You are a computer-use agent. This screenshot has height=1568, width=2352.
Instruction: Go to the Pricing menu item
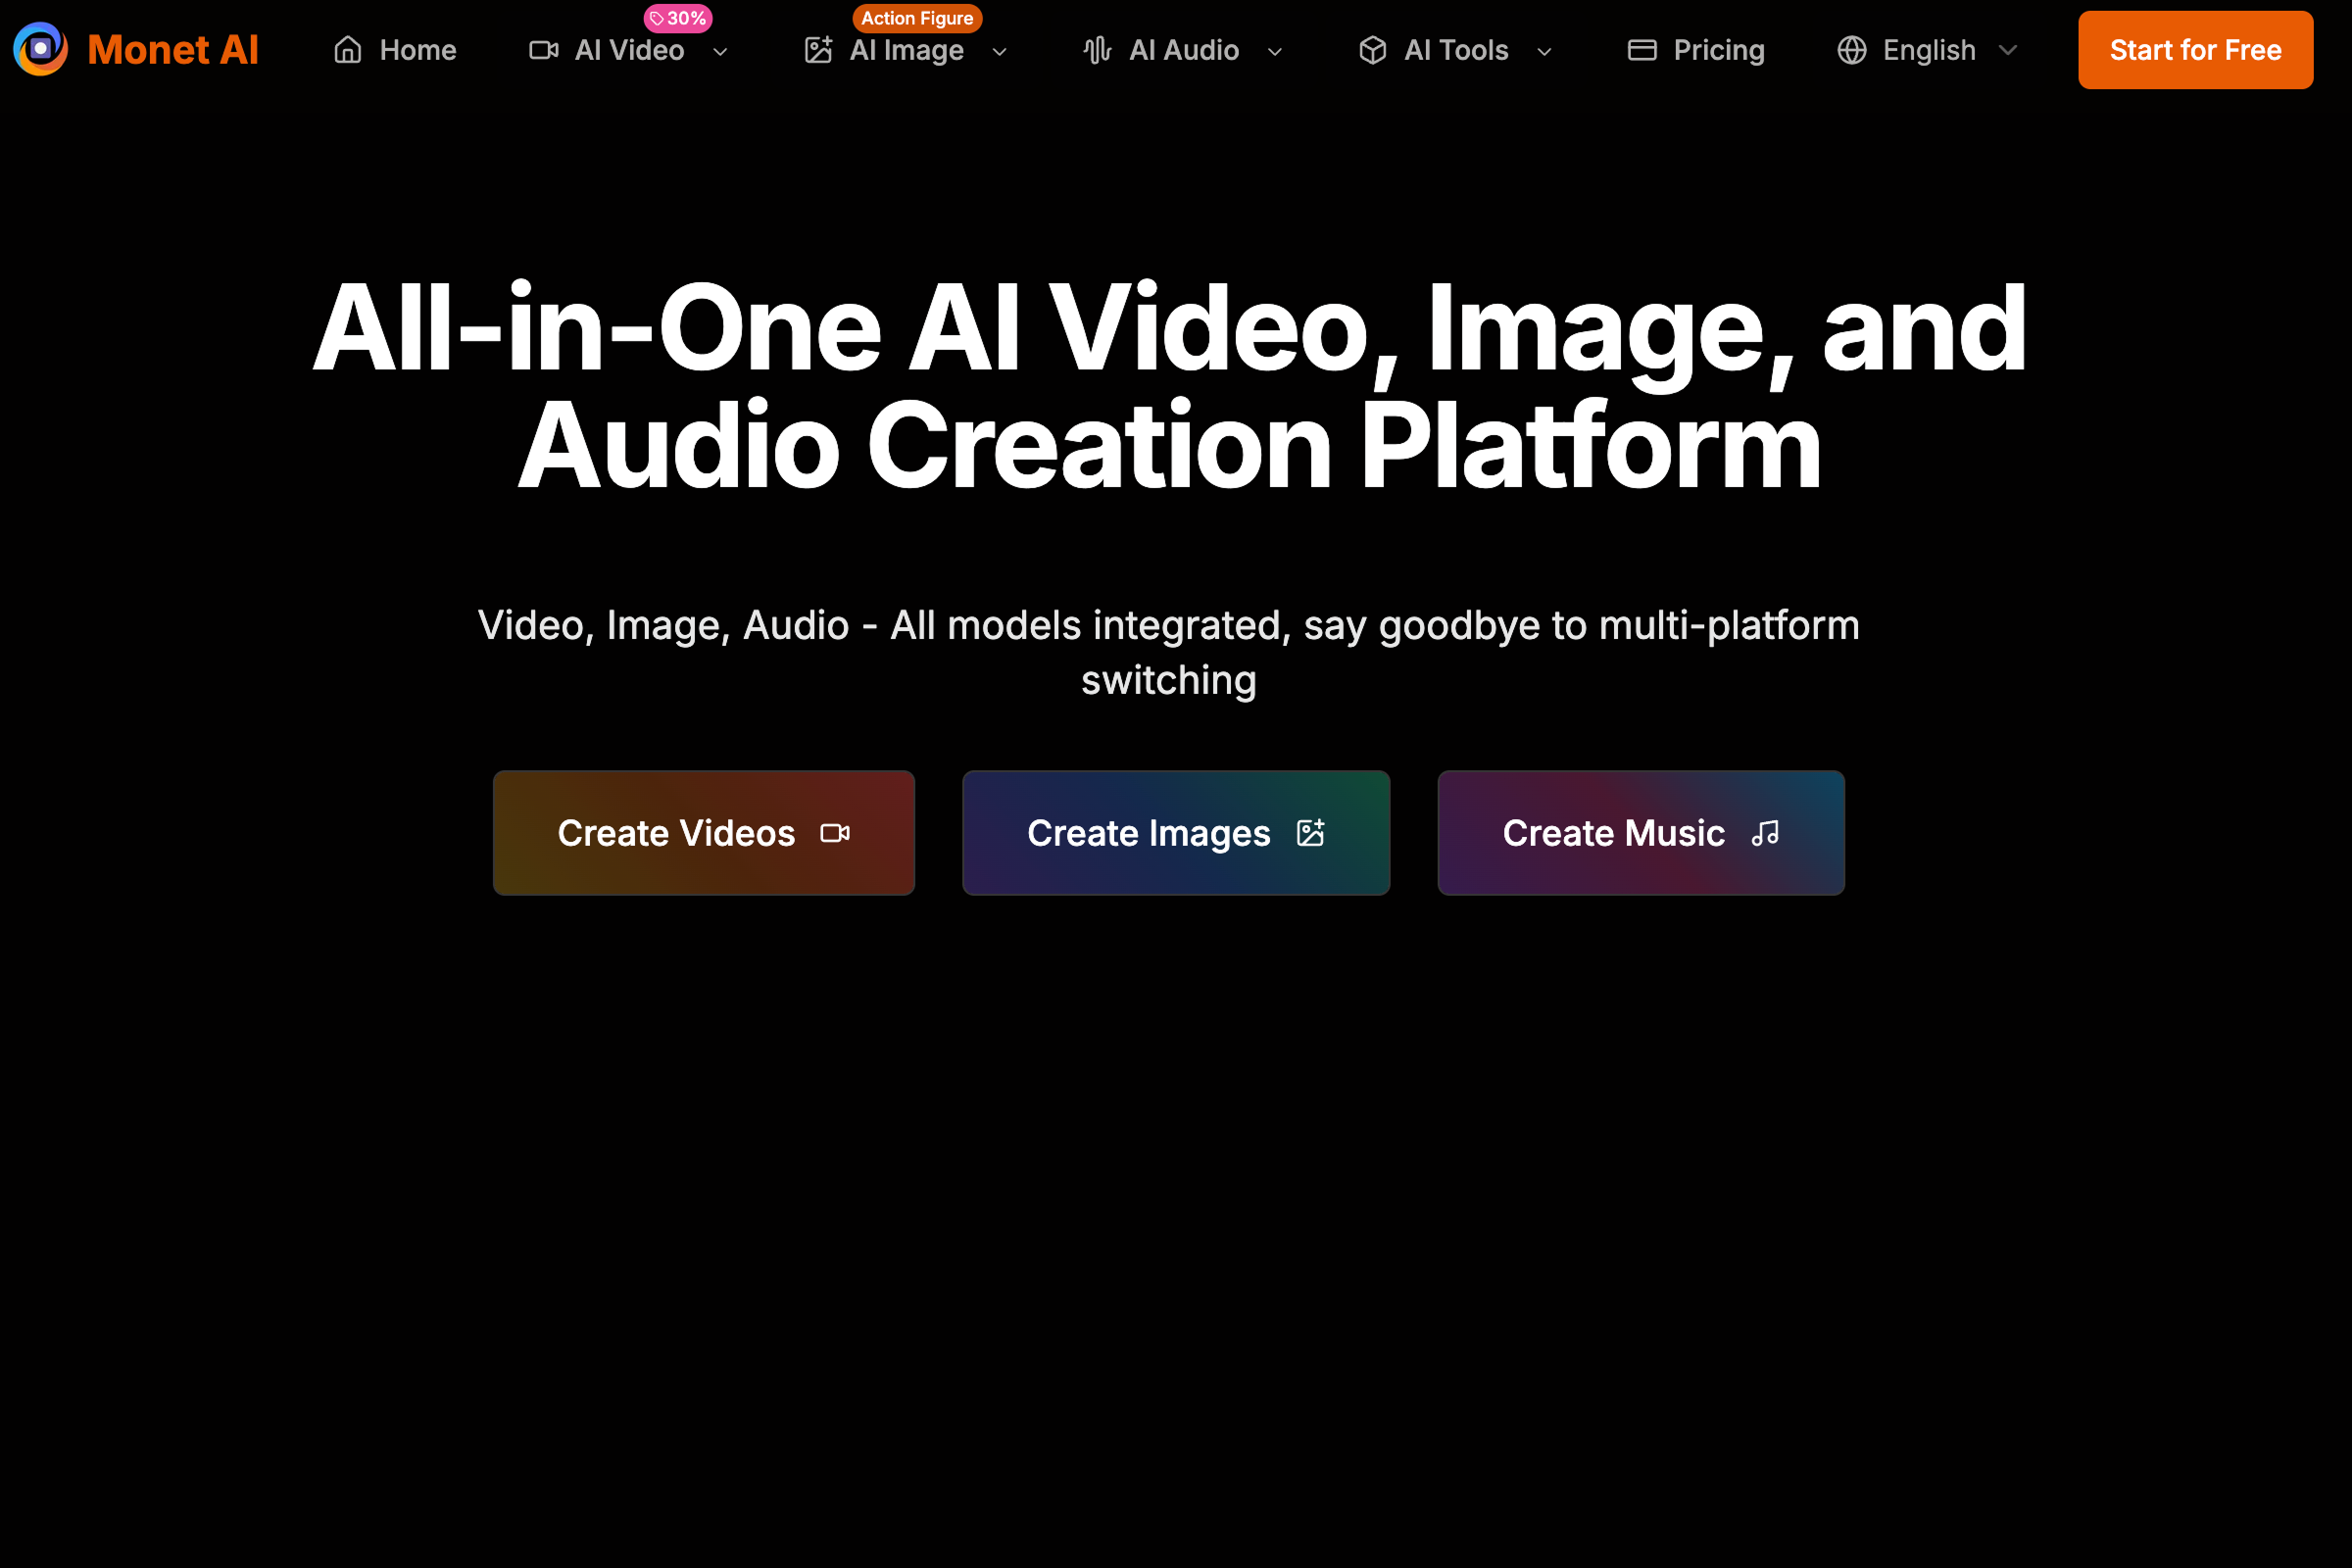coord(1718,50)
